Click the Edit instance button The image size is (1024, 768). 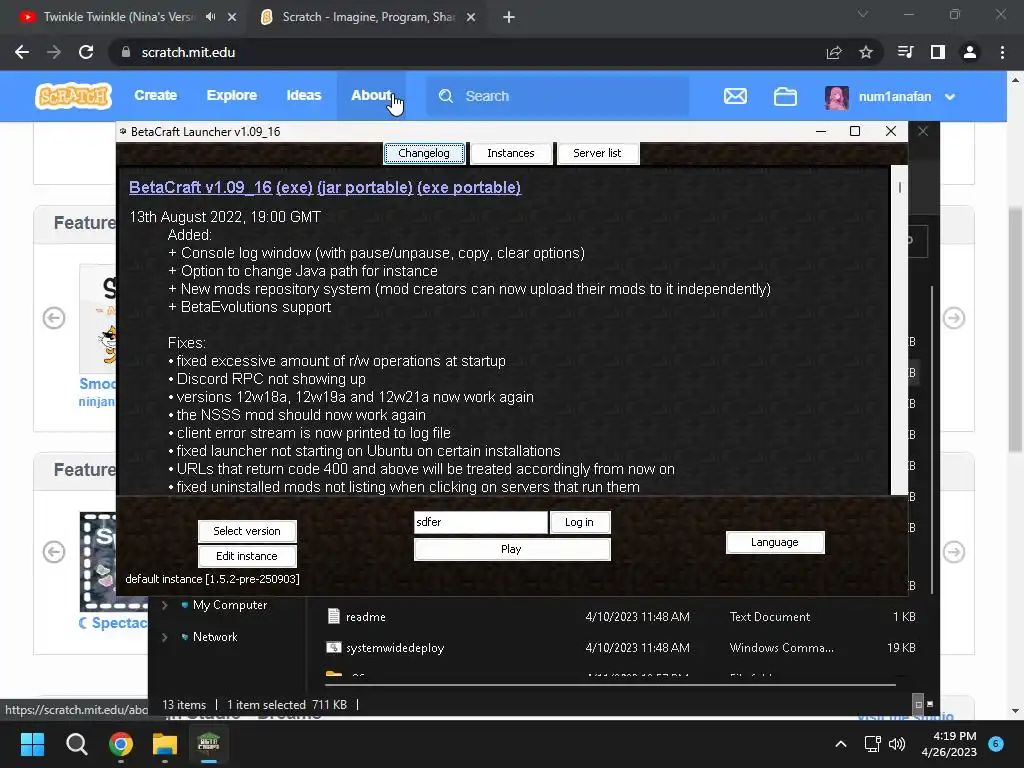click(x=247, y=556)
